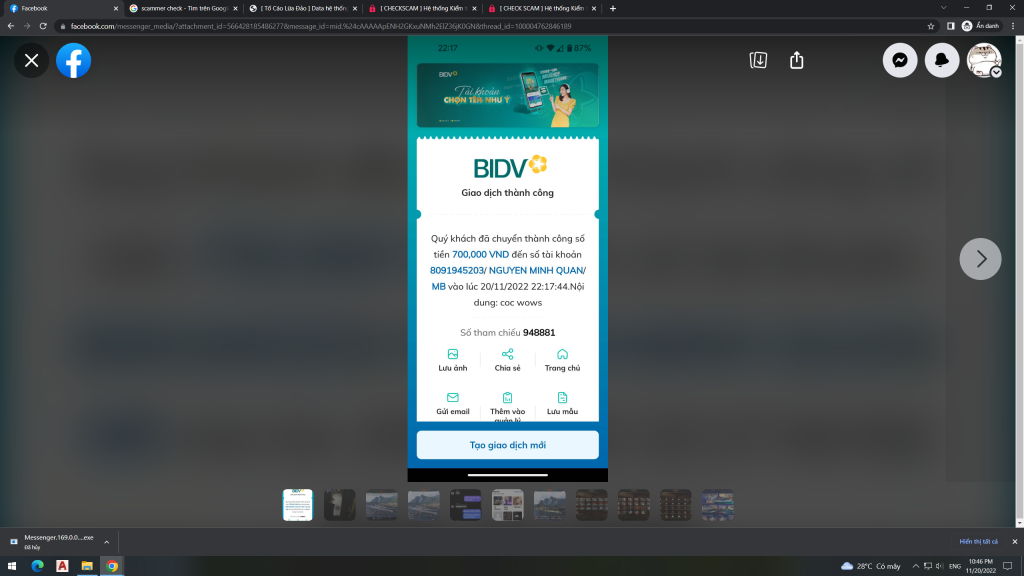1024x576 pixels.
Task: Show hidden system tray icons
Action: pyautogui.click(x=915, y=566)
